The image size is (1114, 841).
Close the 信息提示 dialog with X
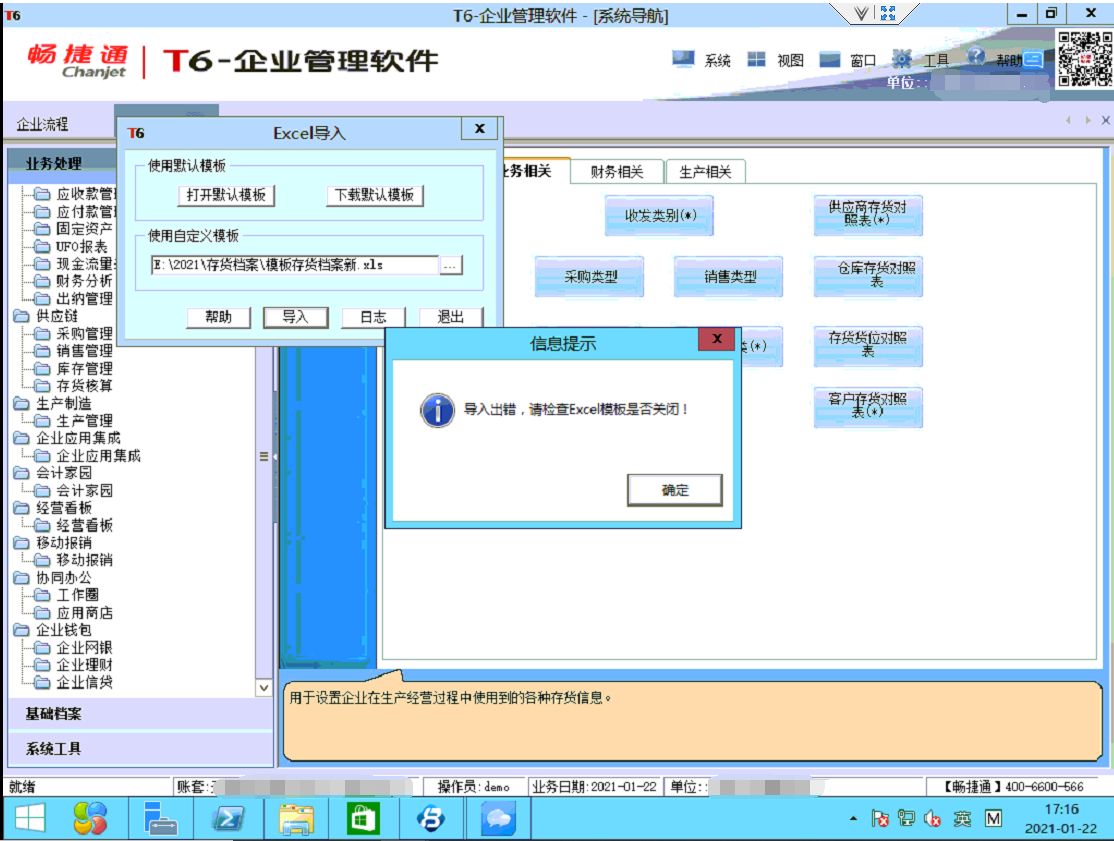coord(717,339)
